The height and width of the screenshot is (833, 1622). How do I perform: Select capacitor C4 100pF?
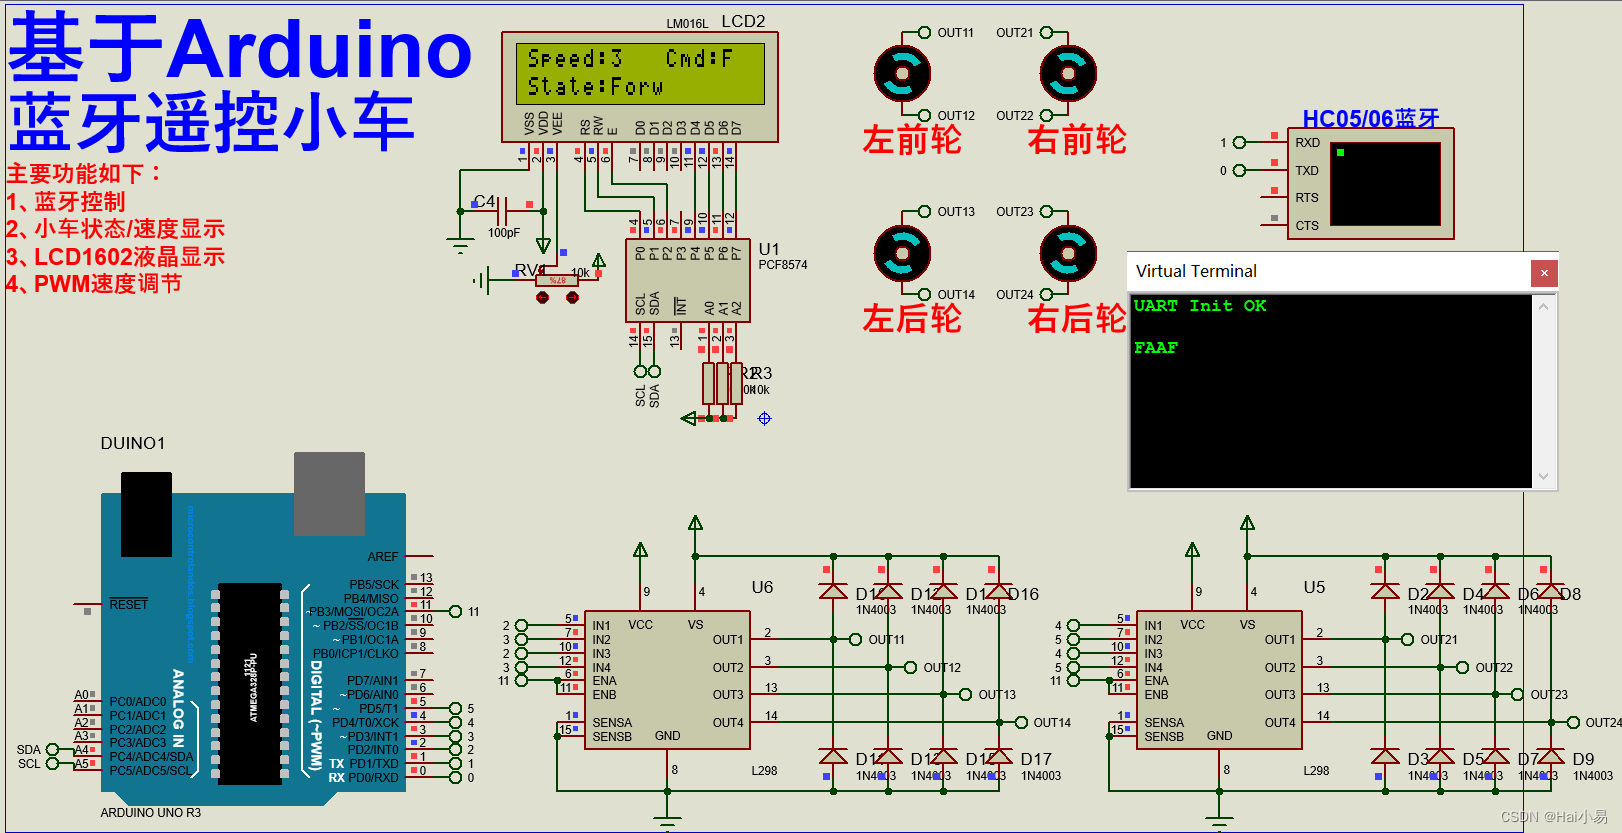coord(504,211)
